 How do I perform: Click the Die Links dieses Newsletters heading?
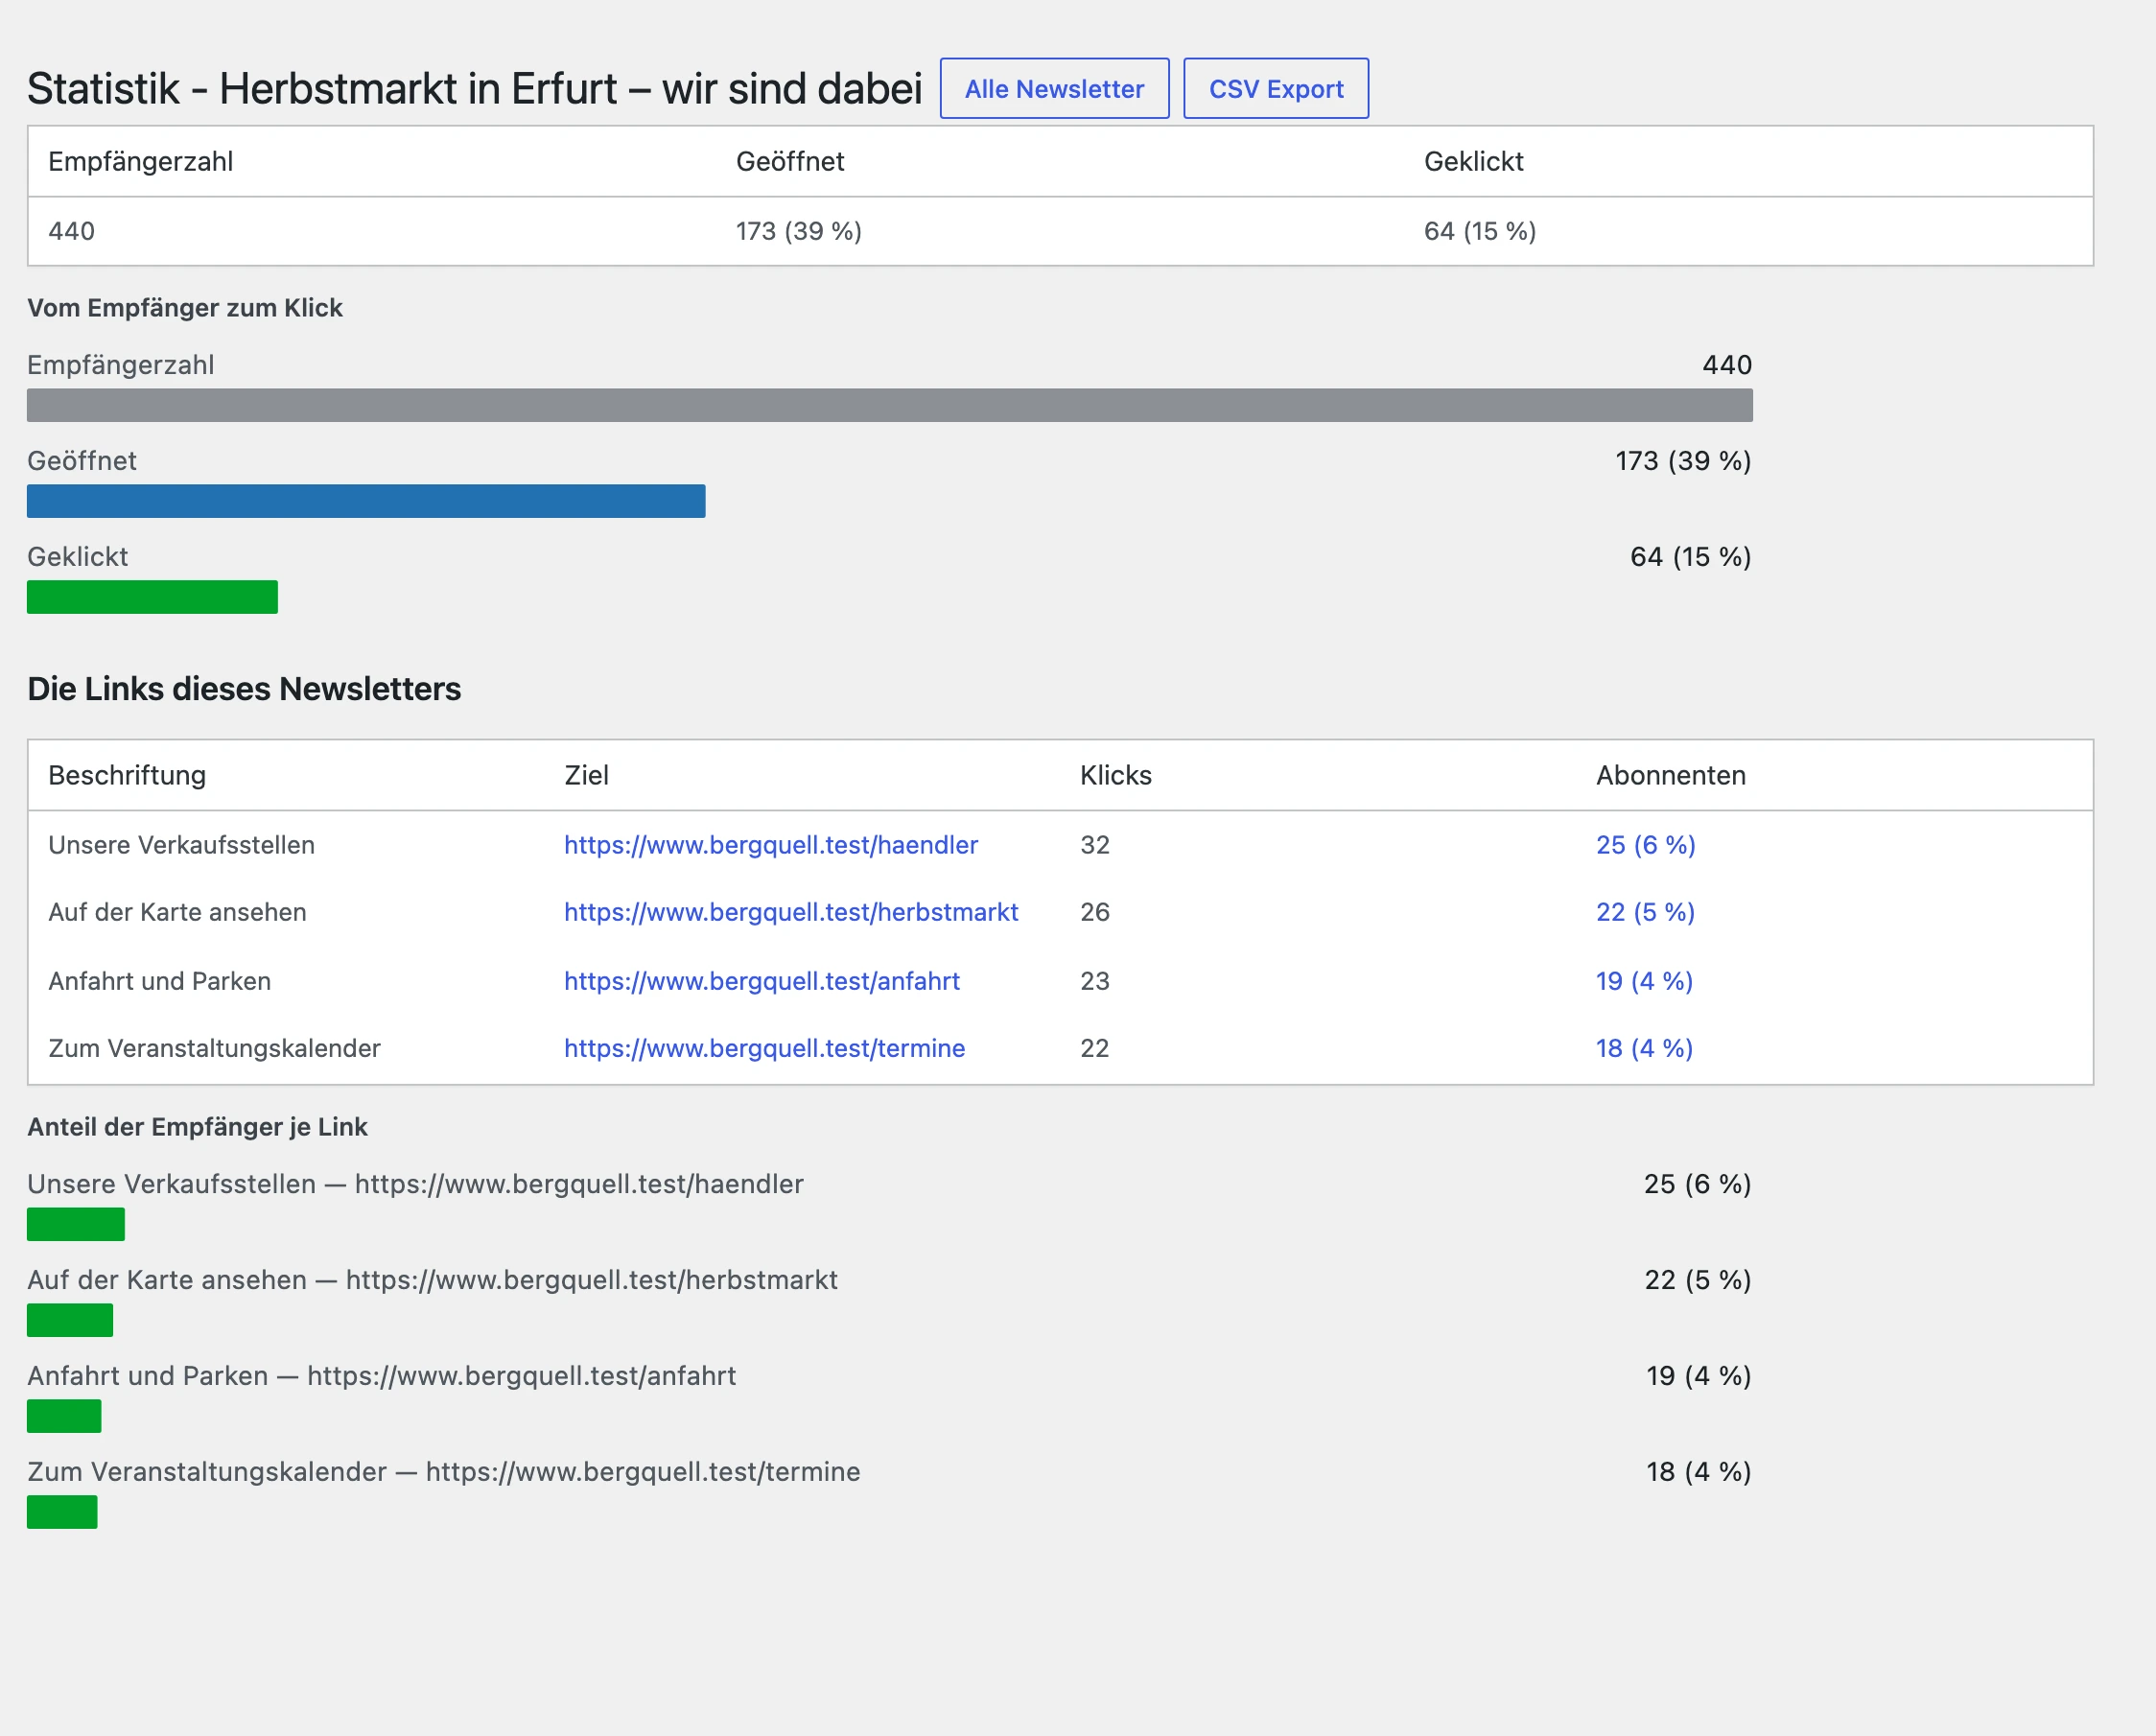point(244,689)
